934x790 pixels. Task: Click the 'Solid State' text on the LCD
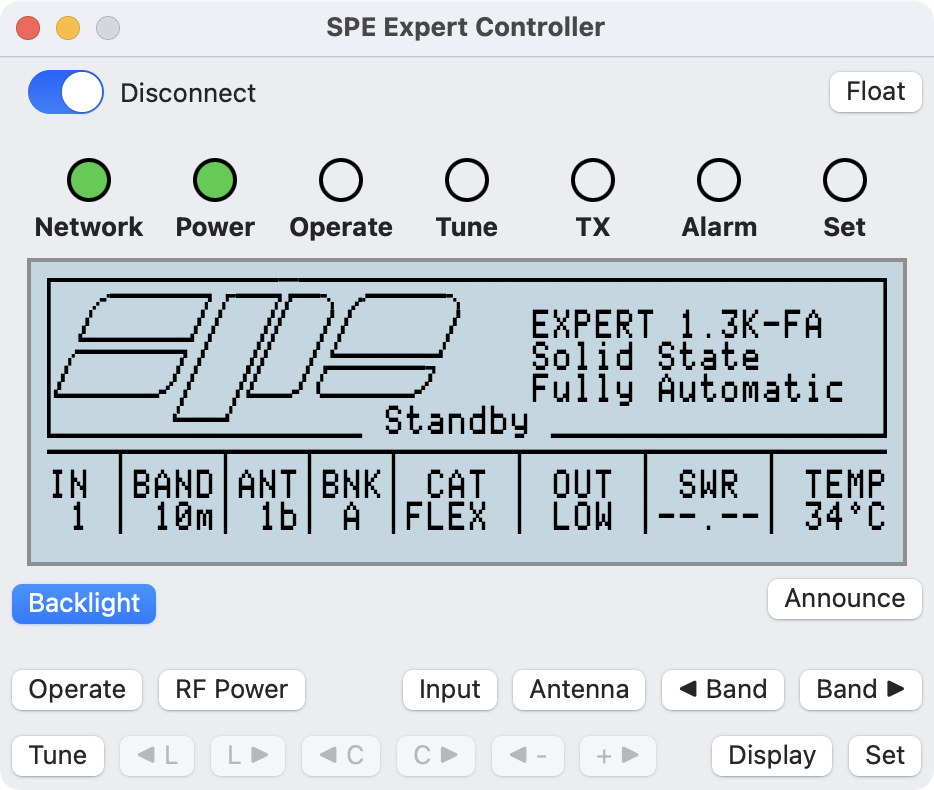pyautogui.click(x=645, y=356)
